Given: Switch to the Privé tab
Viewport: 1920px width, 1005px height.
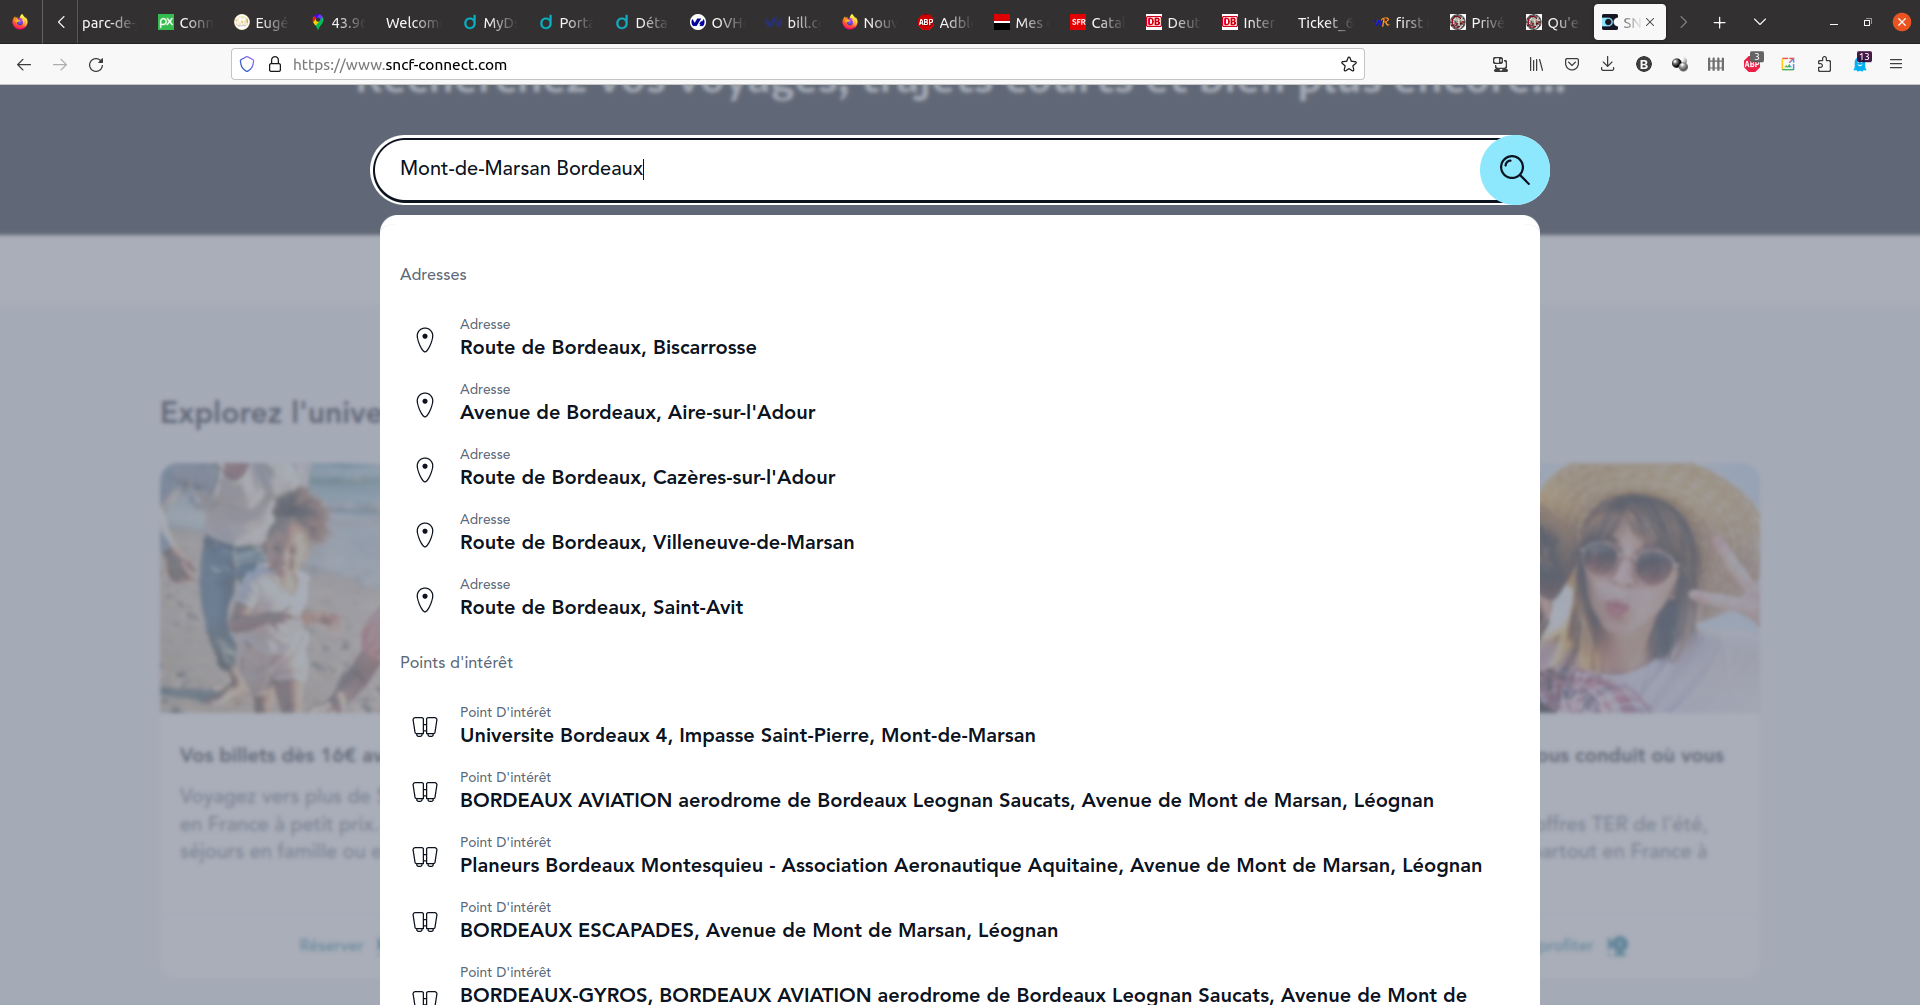Looking at the screenshot, I should (1477, 22).
